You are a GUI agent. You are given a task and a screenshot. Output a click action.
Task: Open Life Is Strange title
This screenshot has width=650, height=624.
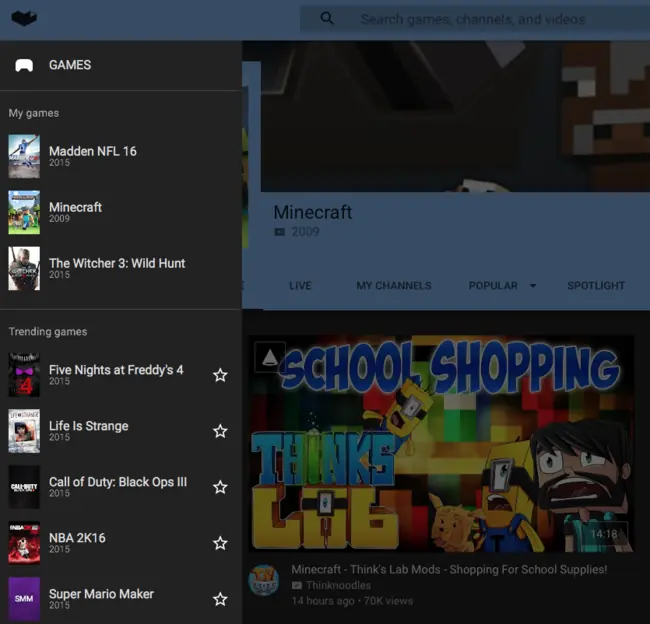[89, 426]
